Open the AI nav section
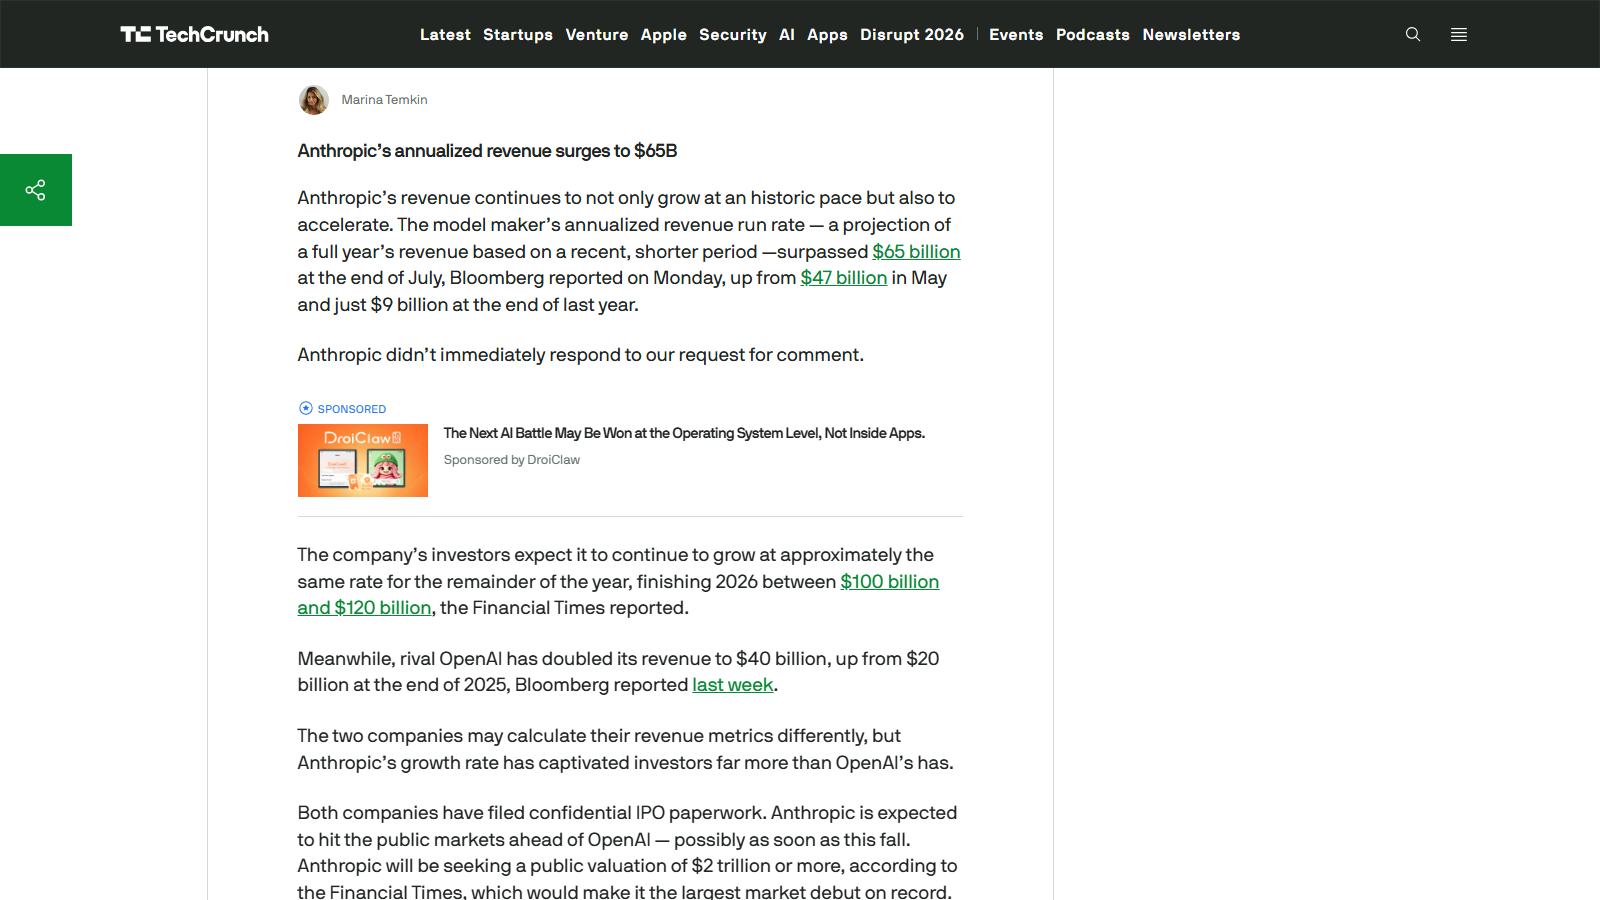Image resolution: width=1600 pixels, height=900 pixels. tap(787, 34)
